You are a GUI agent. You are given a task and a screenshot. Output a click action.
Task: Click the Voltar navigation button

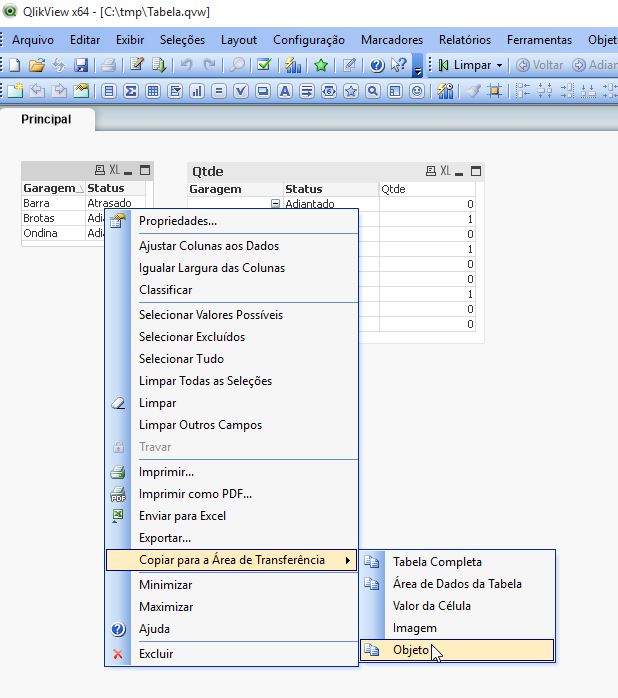(540, 65)
